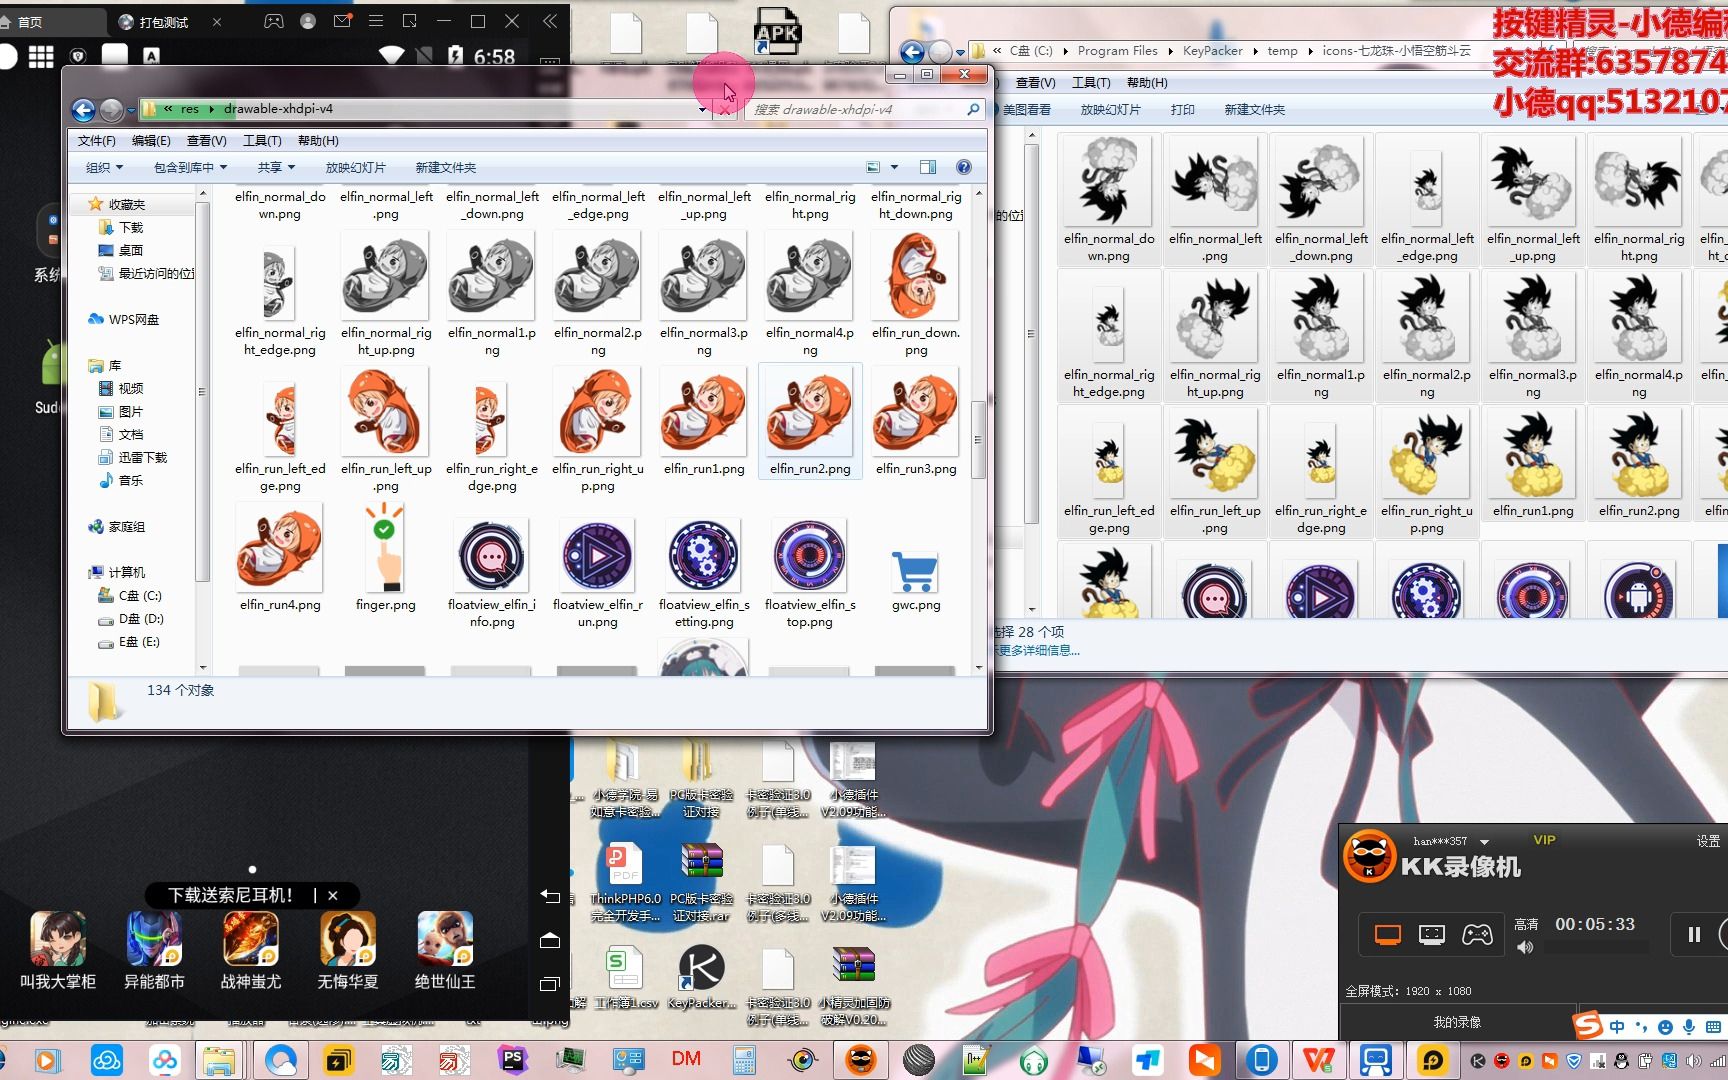Select full-screen recording mode in KK录像机
1728x1080 pixels.
(x=1388, y=934)
